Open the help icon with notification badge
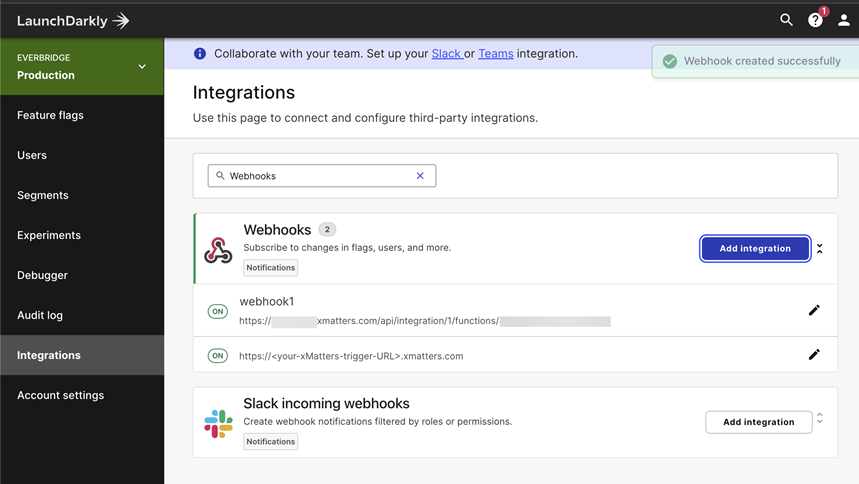 click(x=816, y=19)
